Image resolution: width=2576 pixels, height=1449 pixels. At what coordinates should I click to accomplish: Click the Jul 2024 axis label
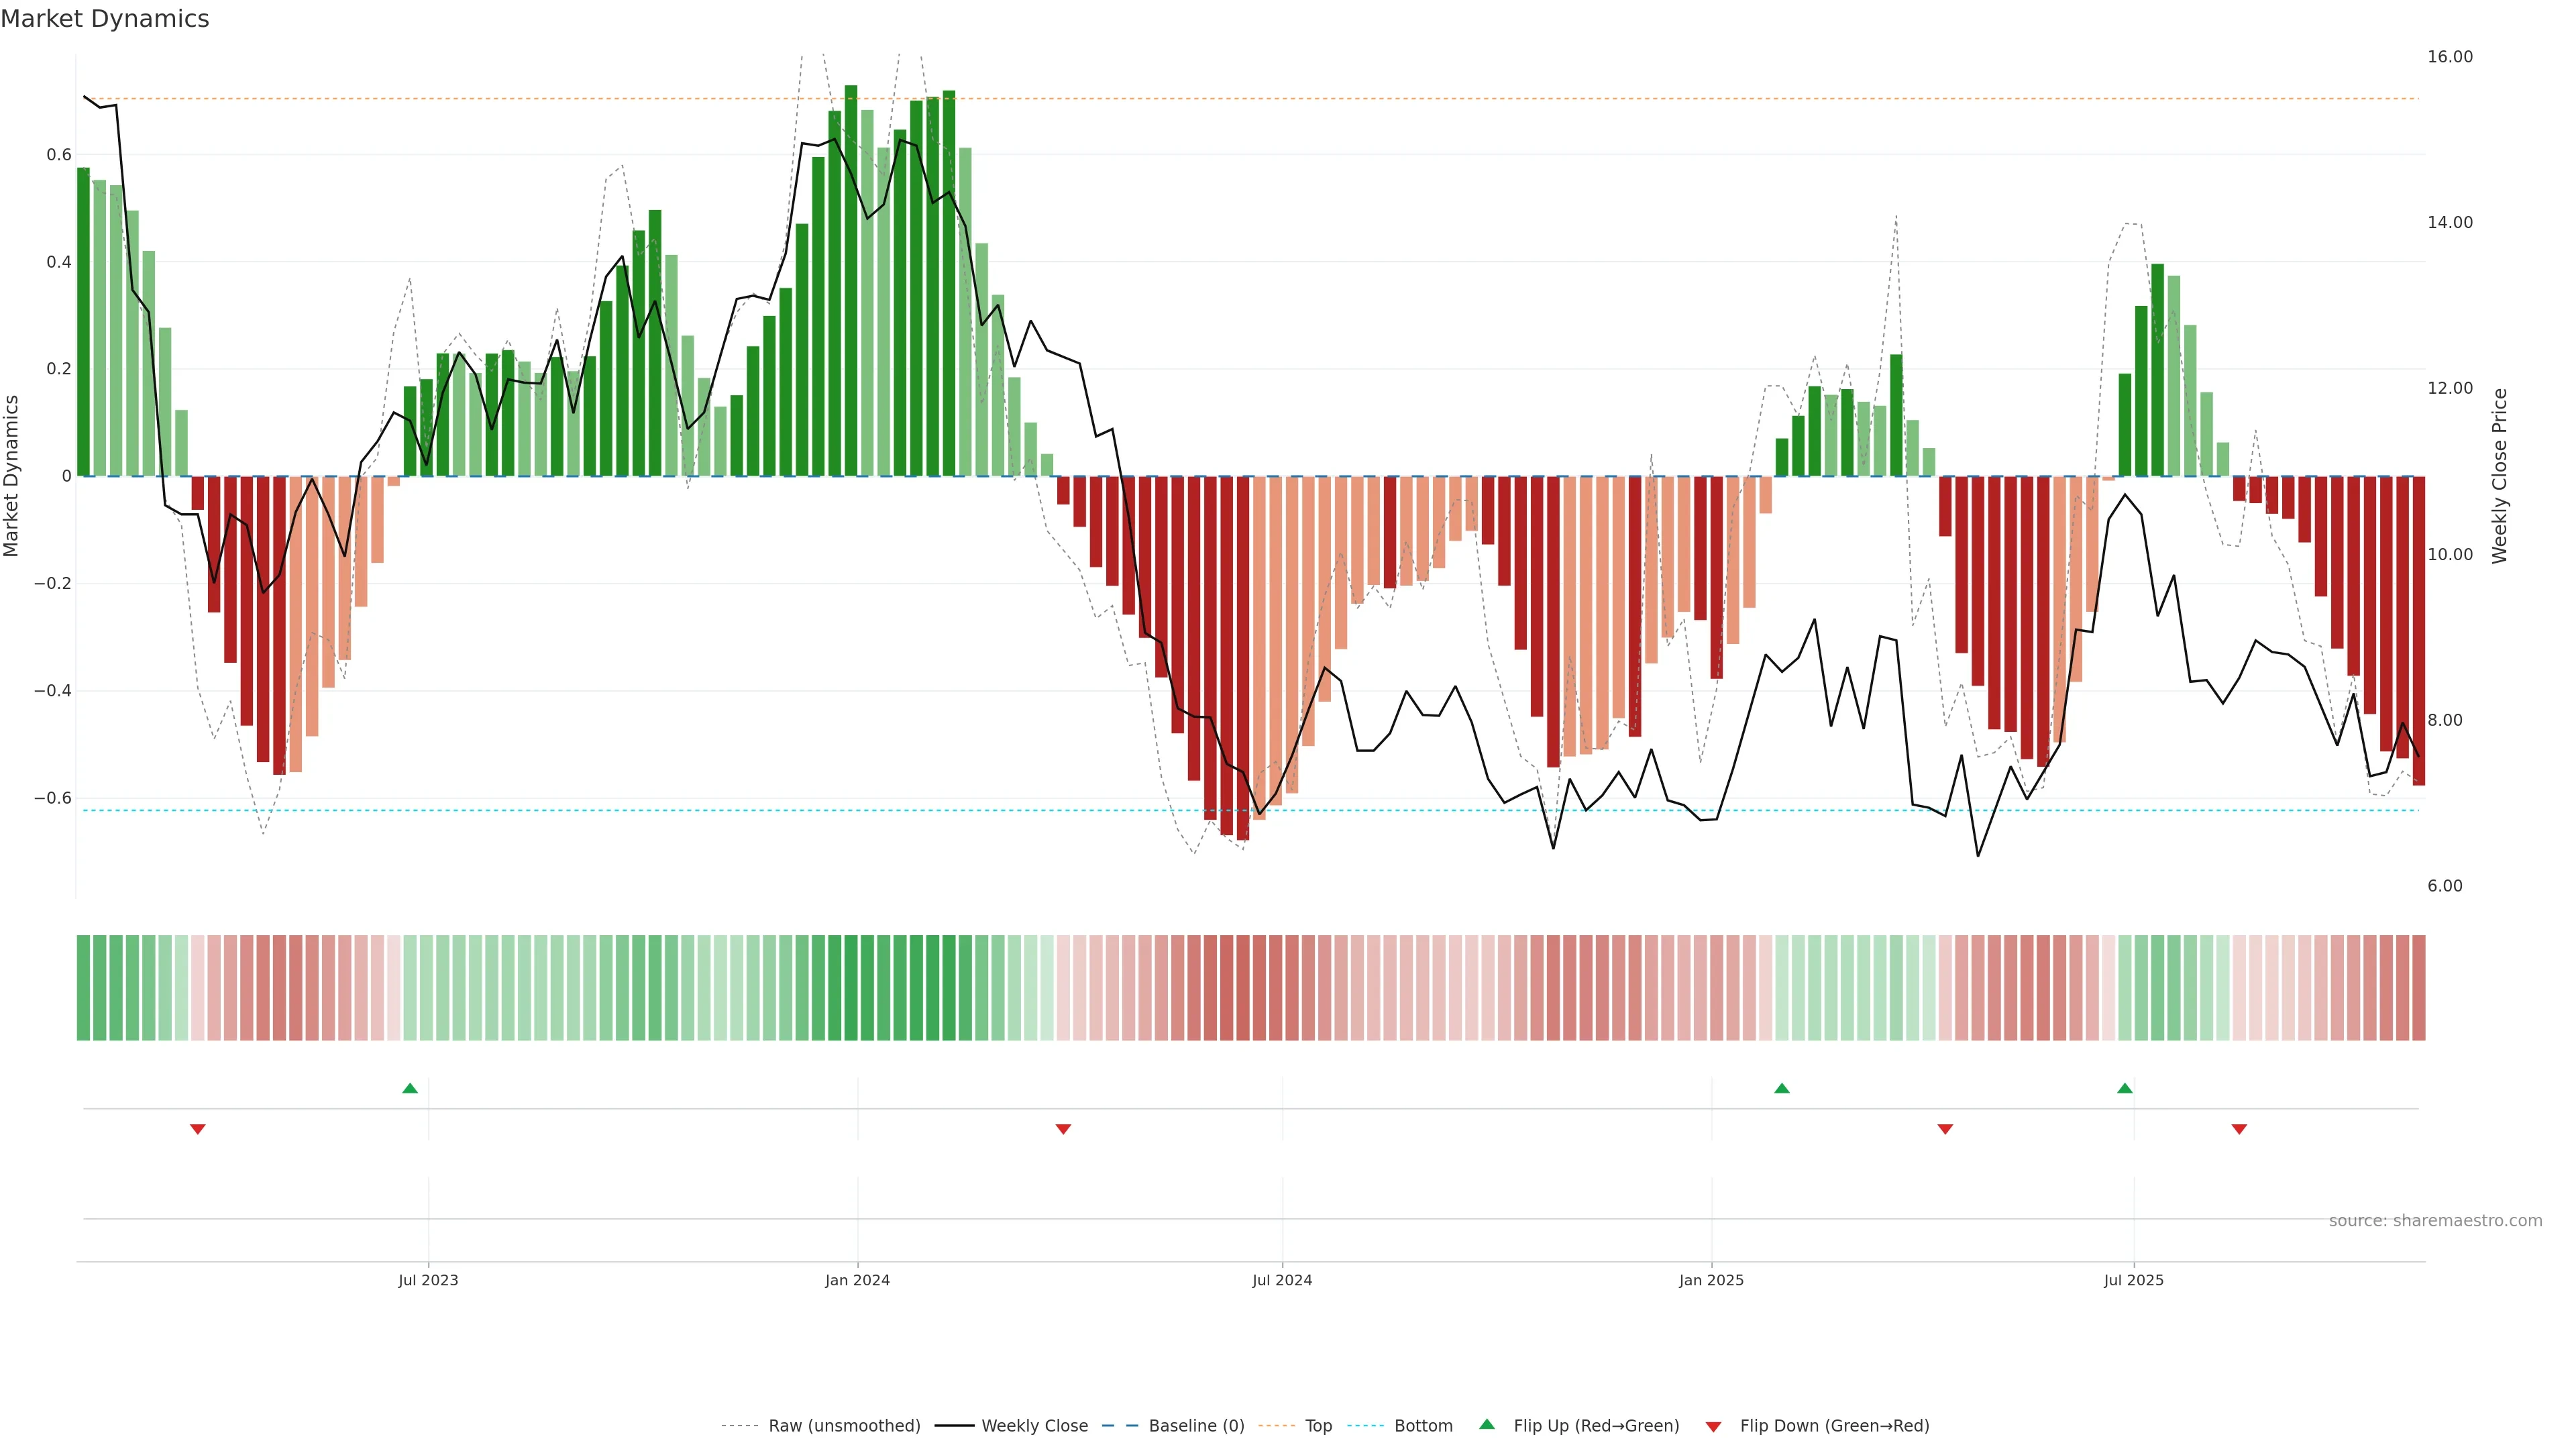coord(1282,1280)
